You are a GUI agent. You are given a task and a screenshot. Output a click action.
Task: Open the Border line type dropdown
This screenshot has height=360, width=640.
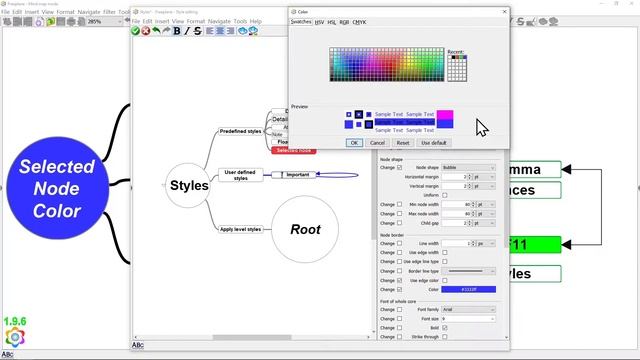click(469, 271)
